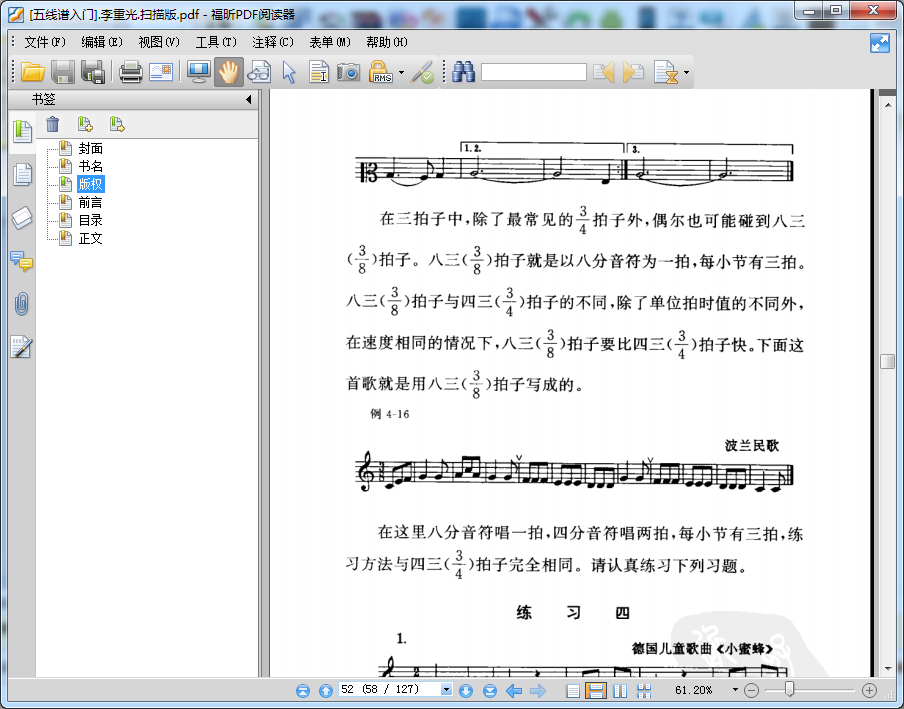Go to next page button

tap(466, 691)
